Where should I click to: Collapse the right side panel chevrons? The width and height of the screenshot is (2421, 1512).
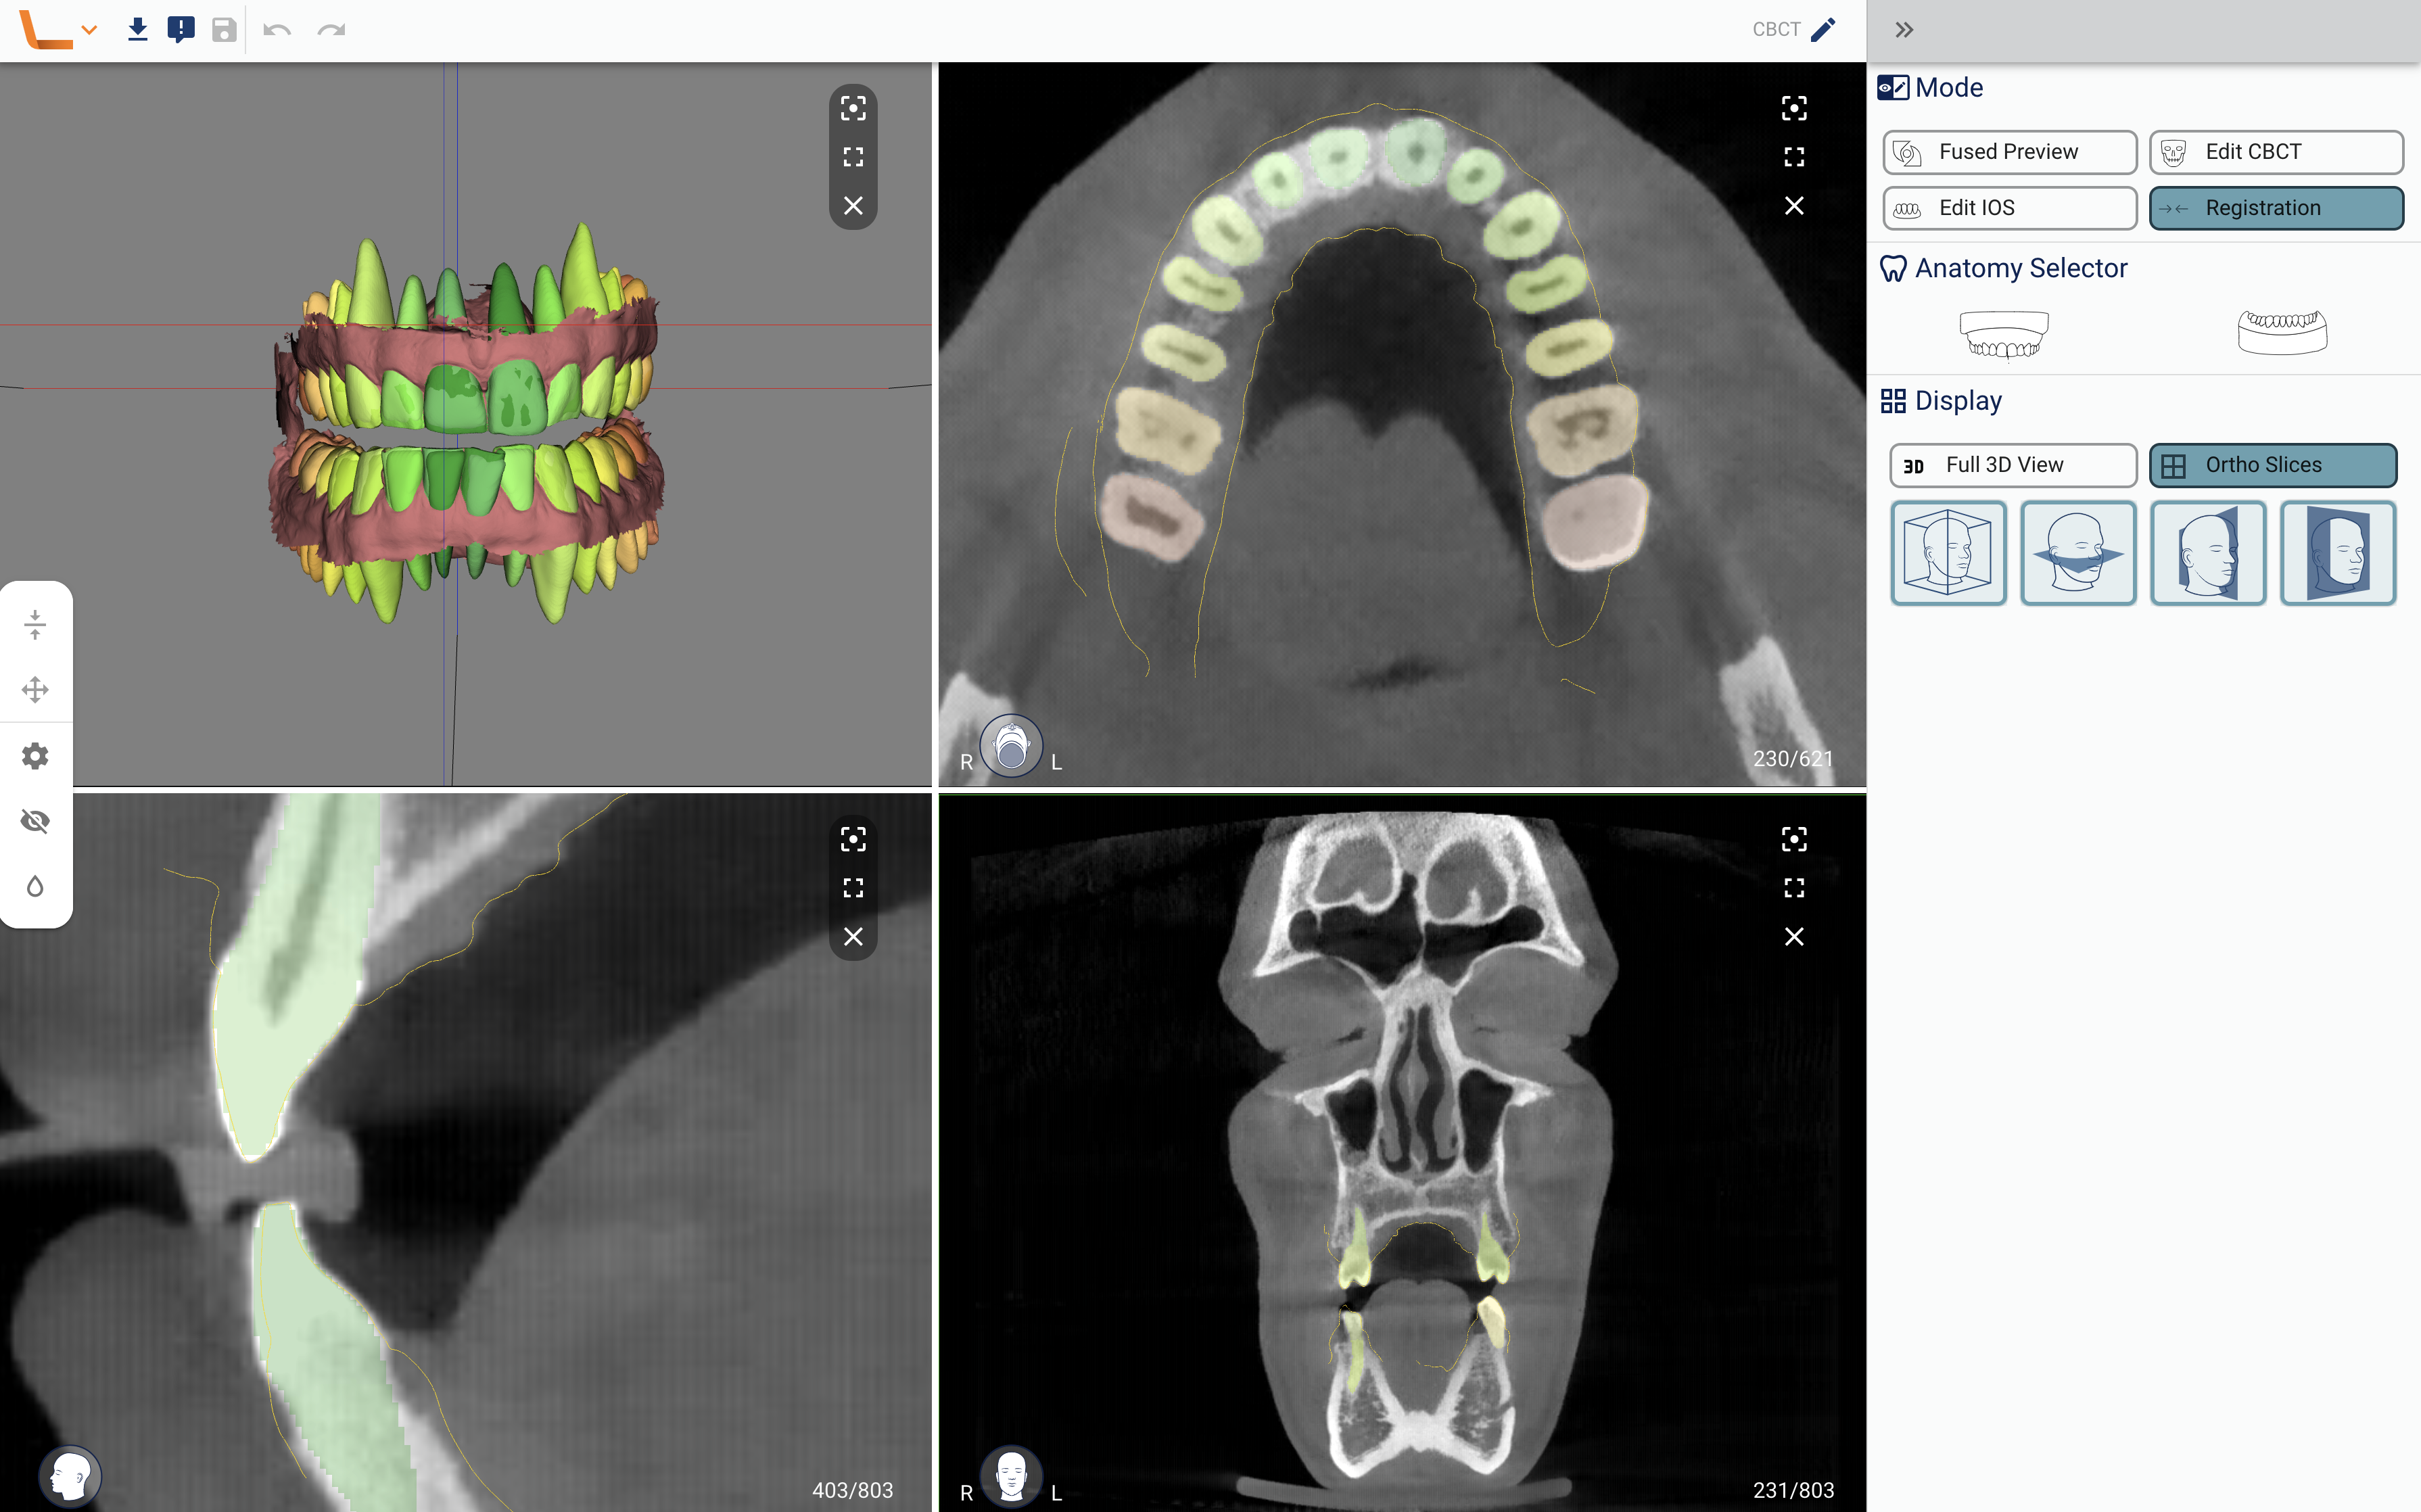(x=1904, y=30)
